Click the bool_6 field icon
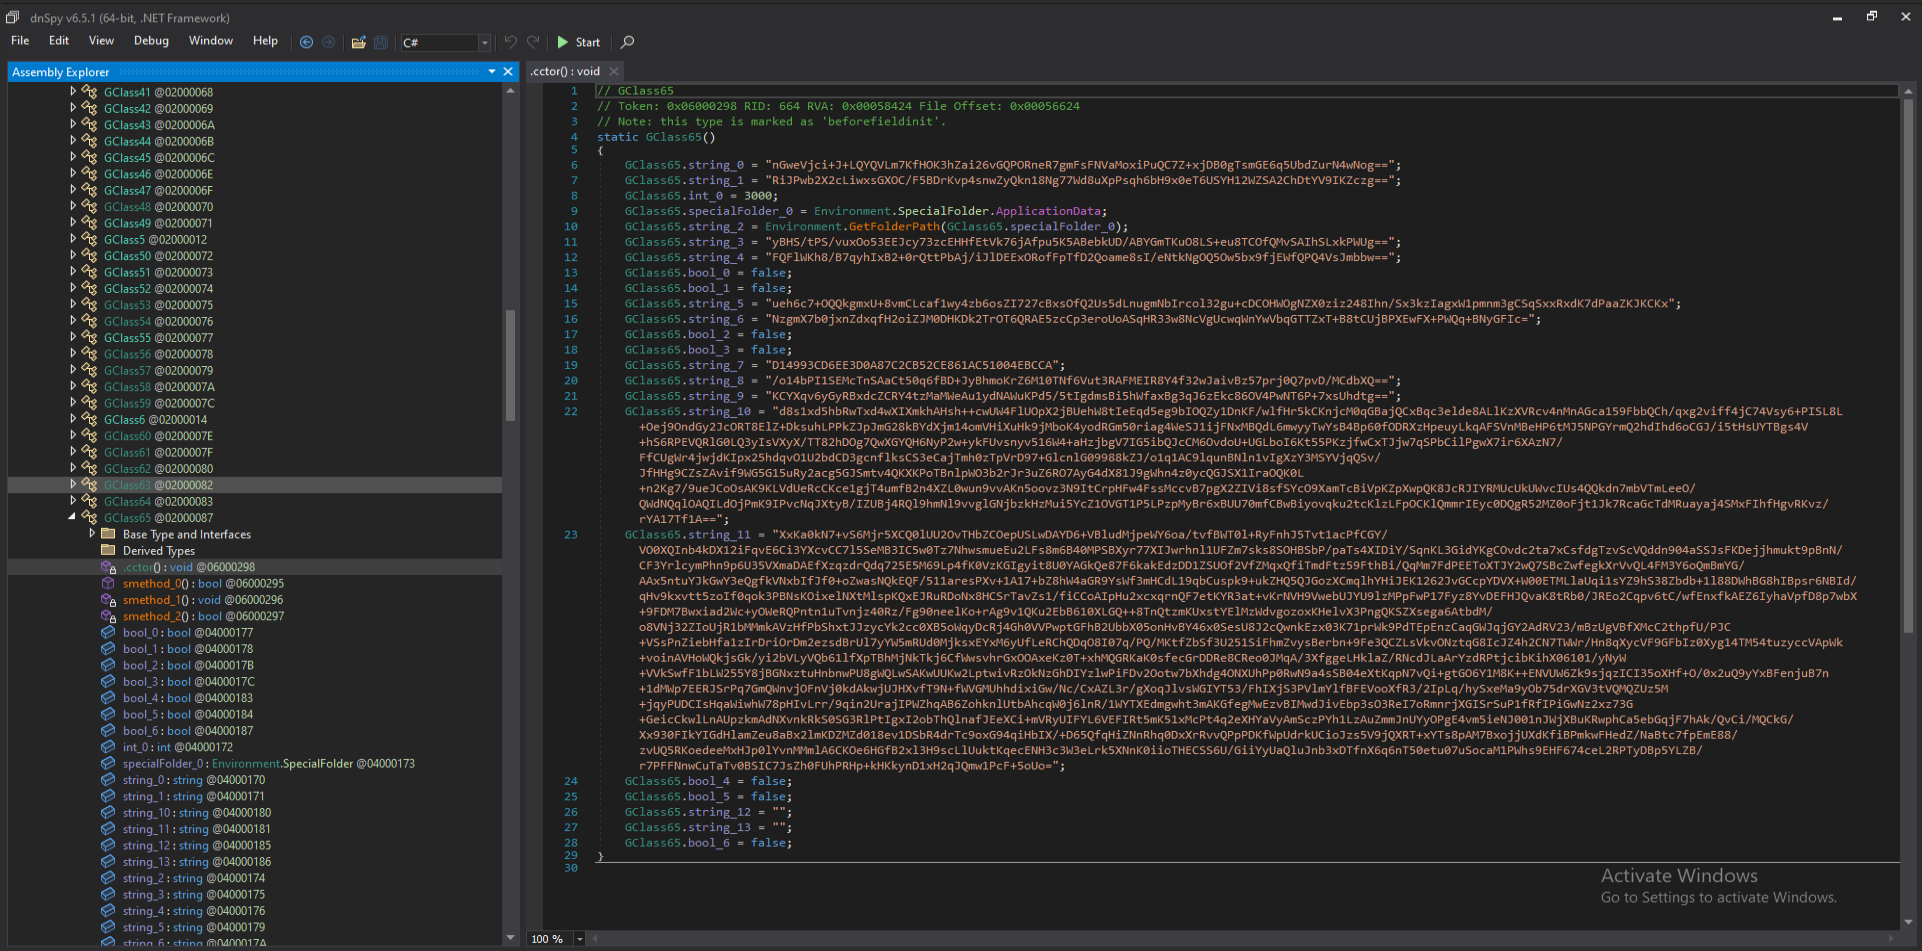 (x=109, y=731)
